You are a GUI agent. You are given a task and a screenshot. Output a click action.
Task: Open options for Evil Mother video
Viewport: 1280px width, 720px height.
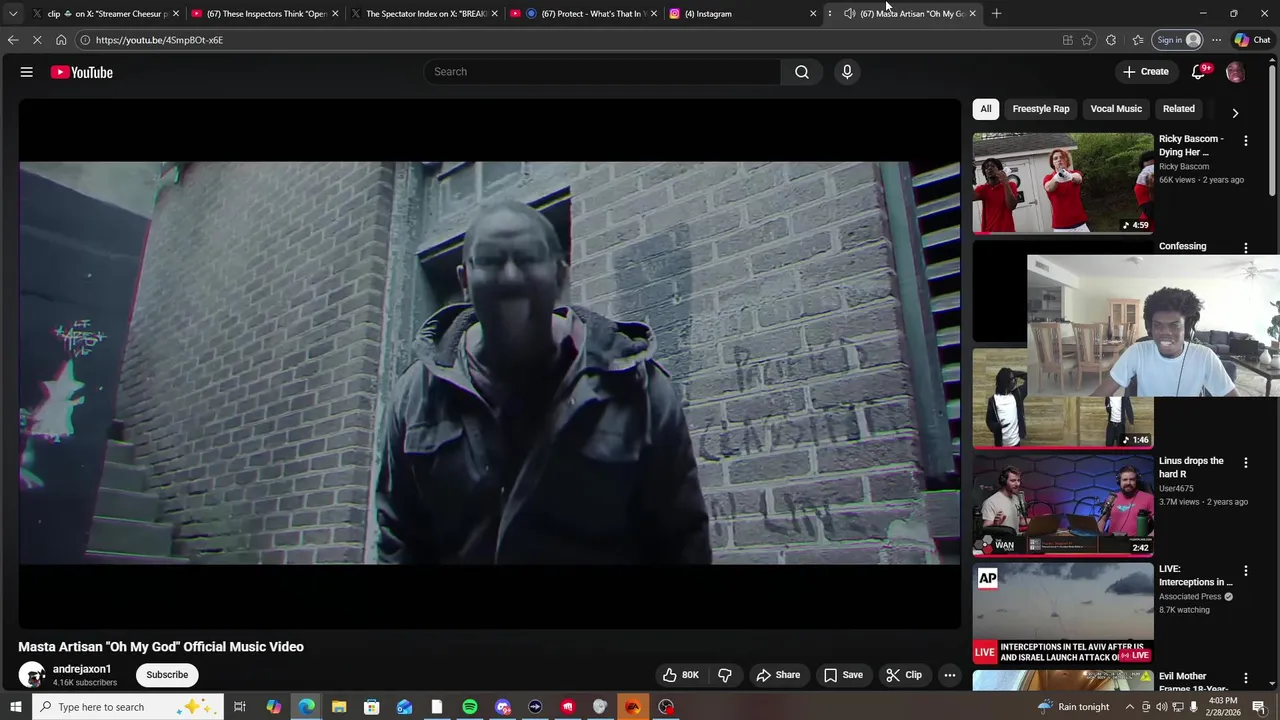point(1246,678)
